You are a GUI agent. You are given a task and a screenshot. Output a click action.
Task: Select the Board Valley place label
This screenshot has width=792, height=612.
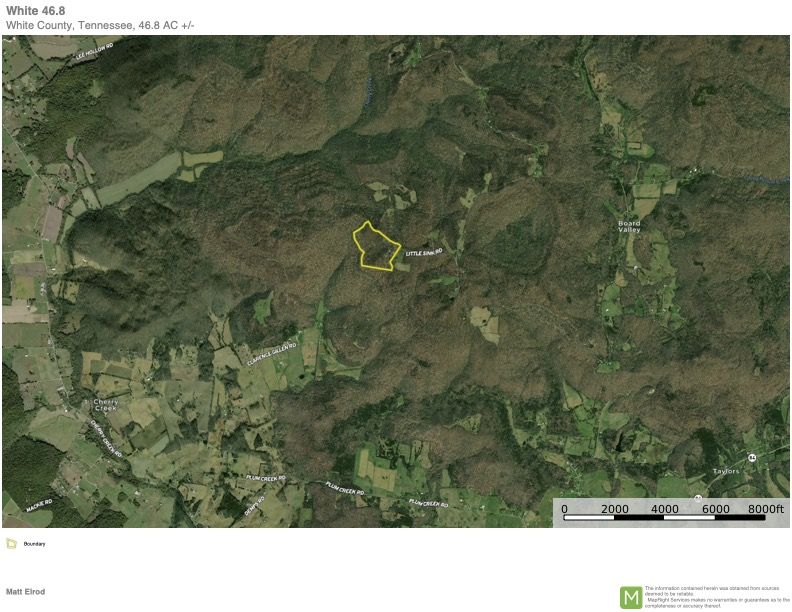click(x=629, y=226)
